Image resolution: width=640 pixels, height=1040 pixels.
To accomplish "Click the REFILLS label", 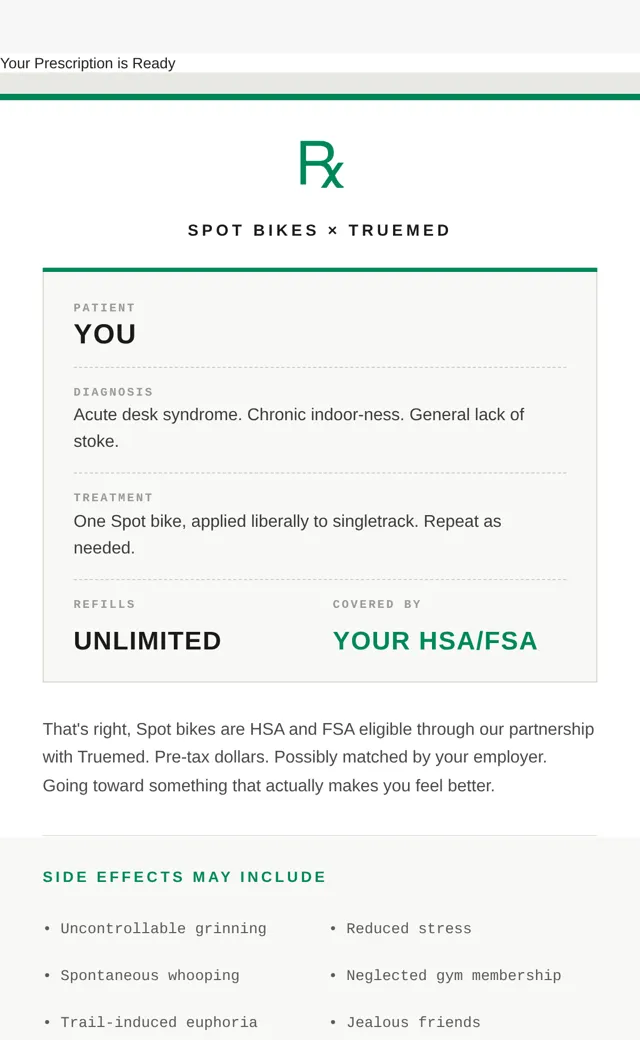I will point(104,604).
